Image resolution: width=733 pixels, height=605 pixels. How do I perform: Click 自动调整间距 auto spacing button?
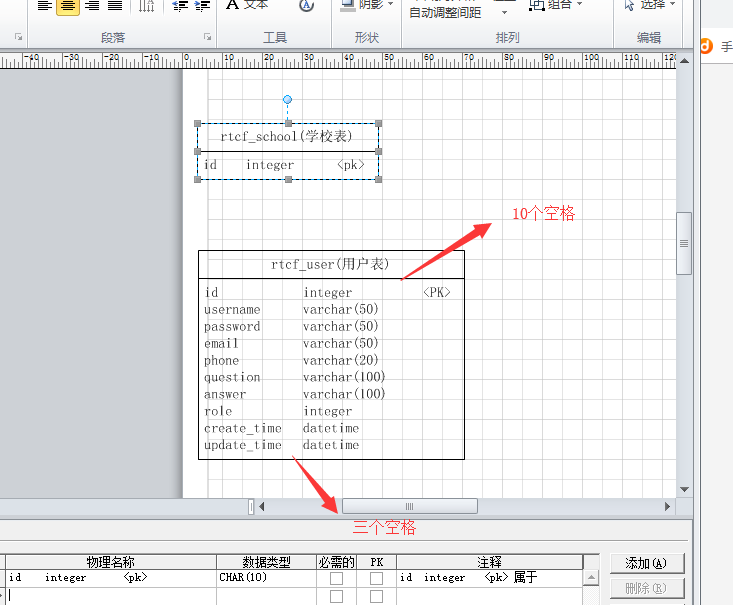click(445, 13)
